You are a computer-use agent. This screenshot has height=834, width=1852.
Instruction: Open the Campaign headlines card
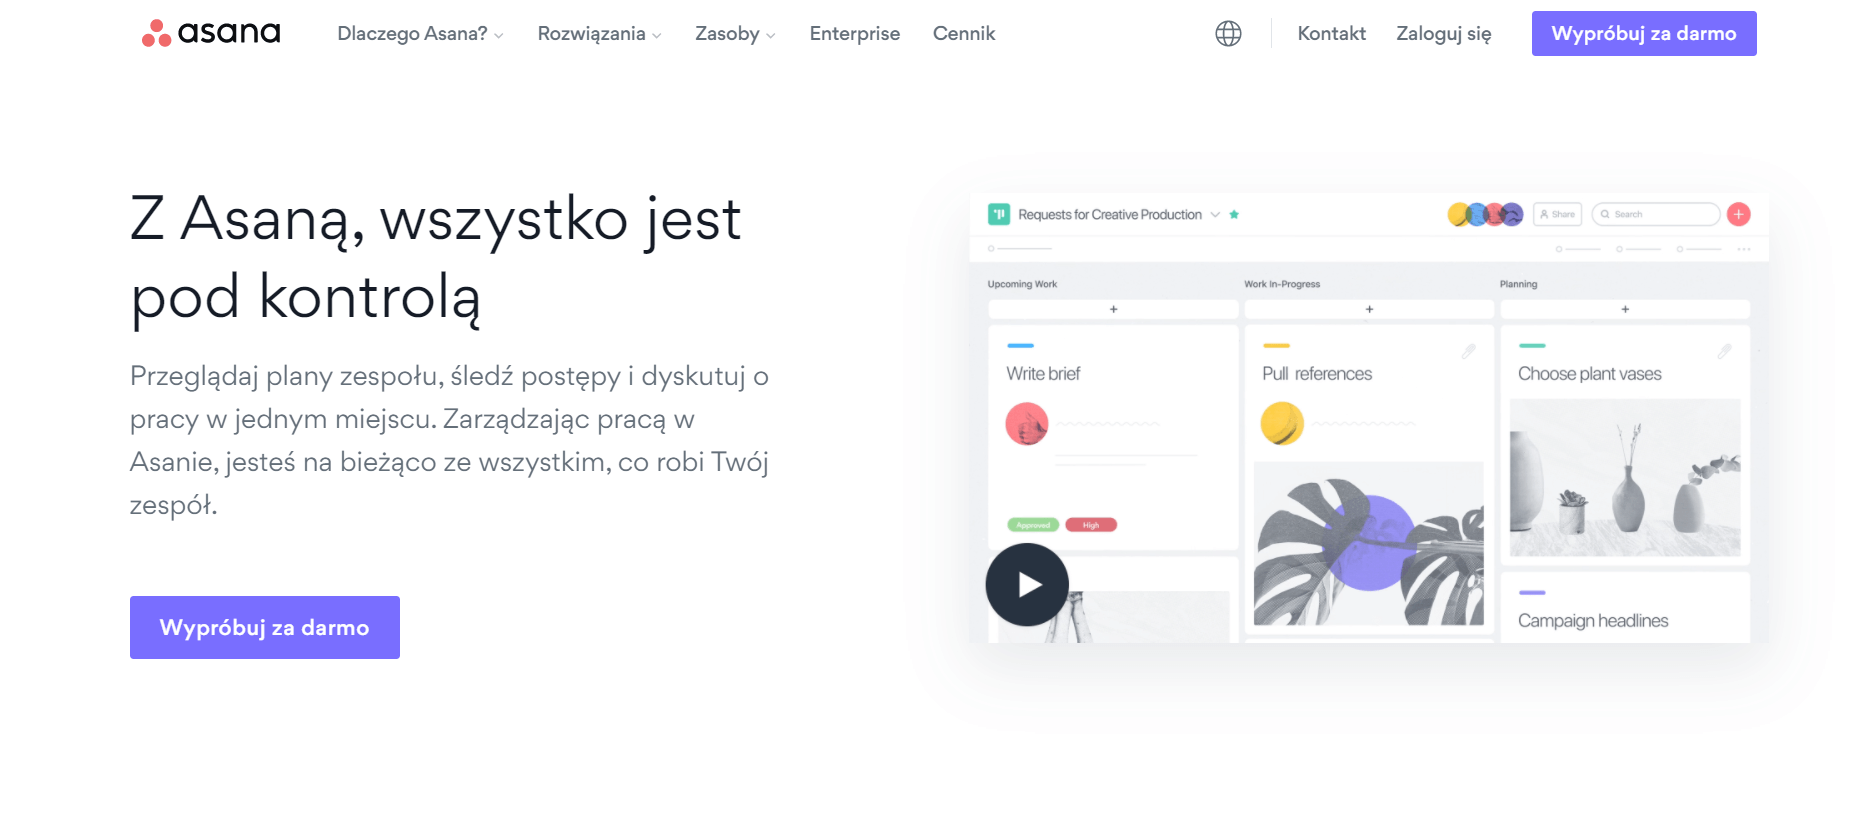1625,608
